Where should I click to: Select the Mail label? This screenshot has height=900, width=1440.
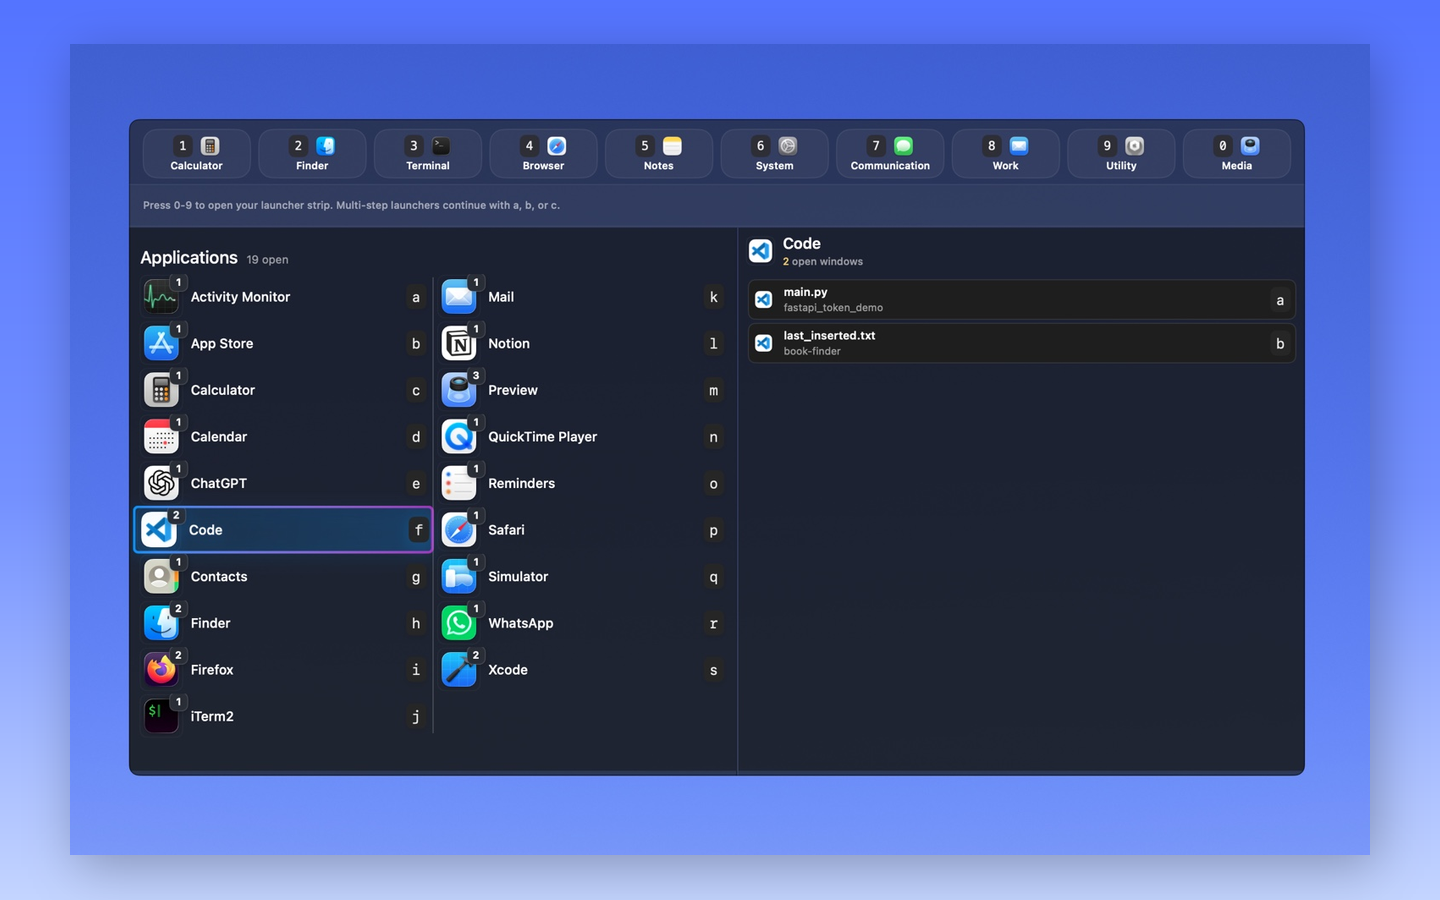pos(501,297)
